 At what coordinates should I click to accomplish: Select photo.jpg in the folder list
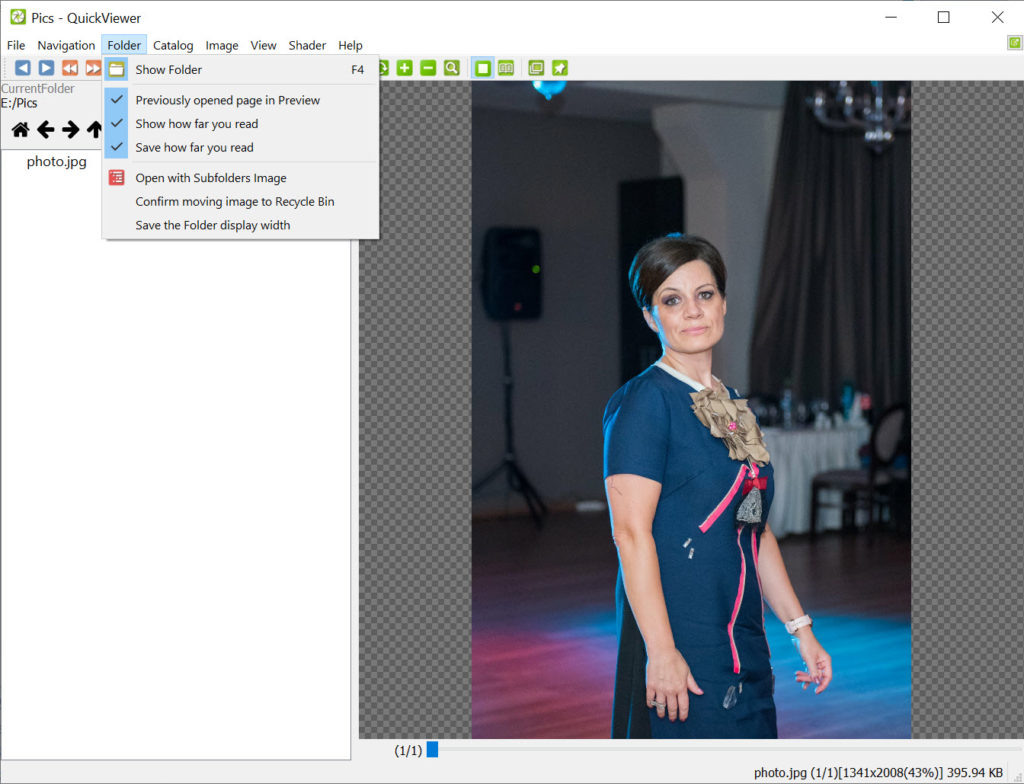point(56,161)
